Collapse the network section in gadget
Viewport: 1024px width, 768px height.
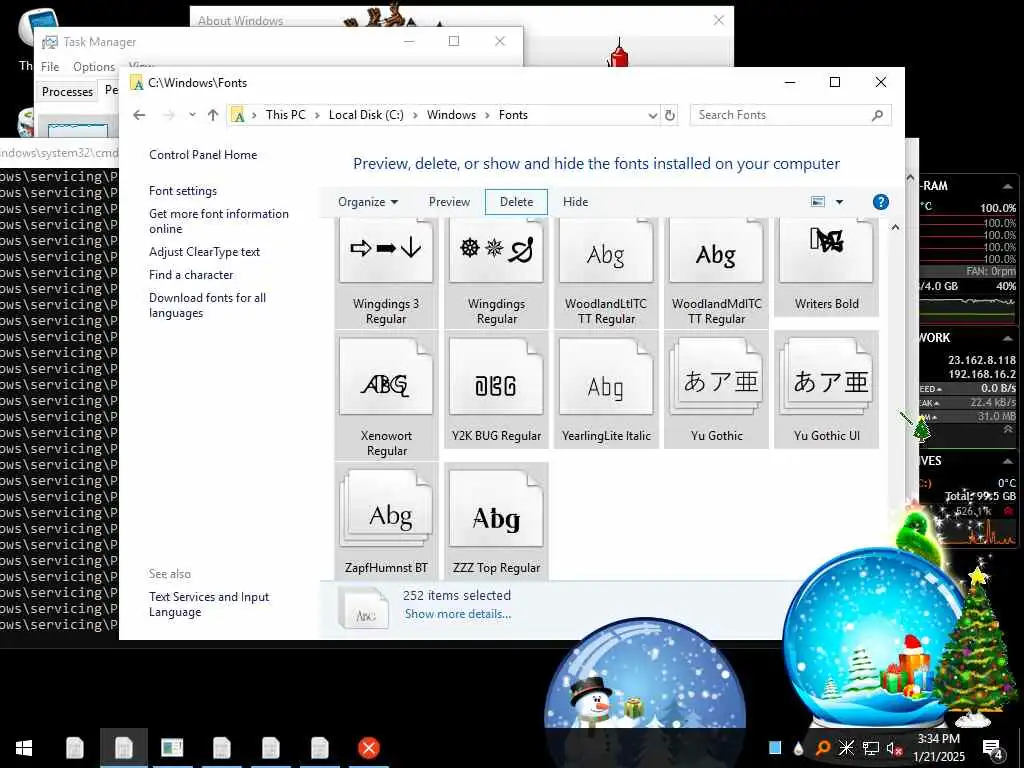click(1008, 338)
